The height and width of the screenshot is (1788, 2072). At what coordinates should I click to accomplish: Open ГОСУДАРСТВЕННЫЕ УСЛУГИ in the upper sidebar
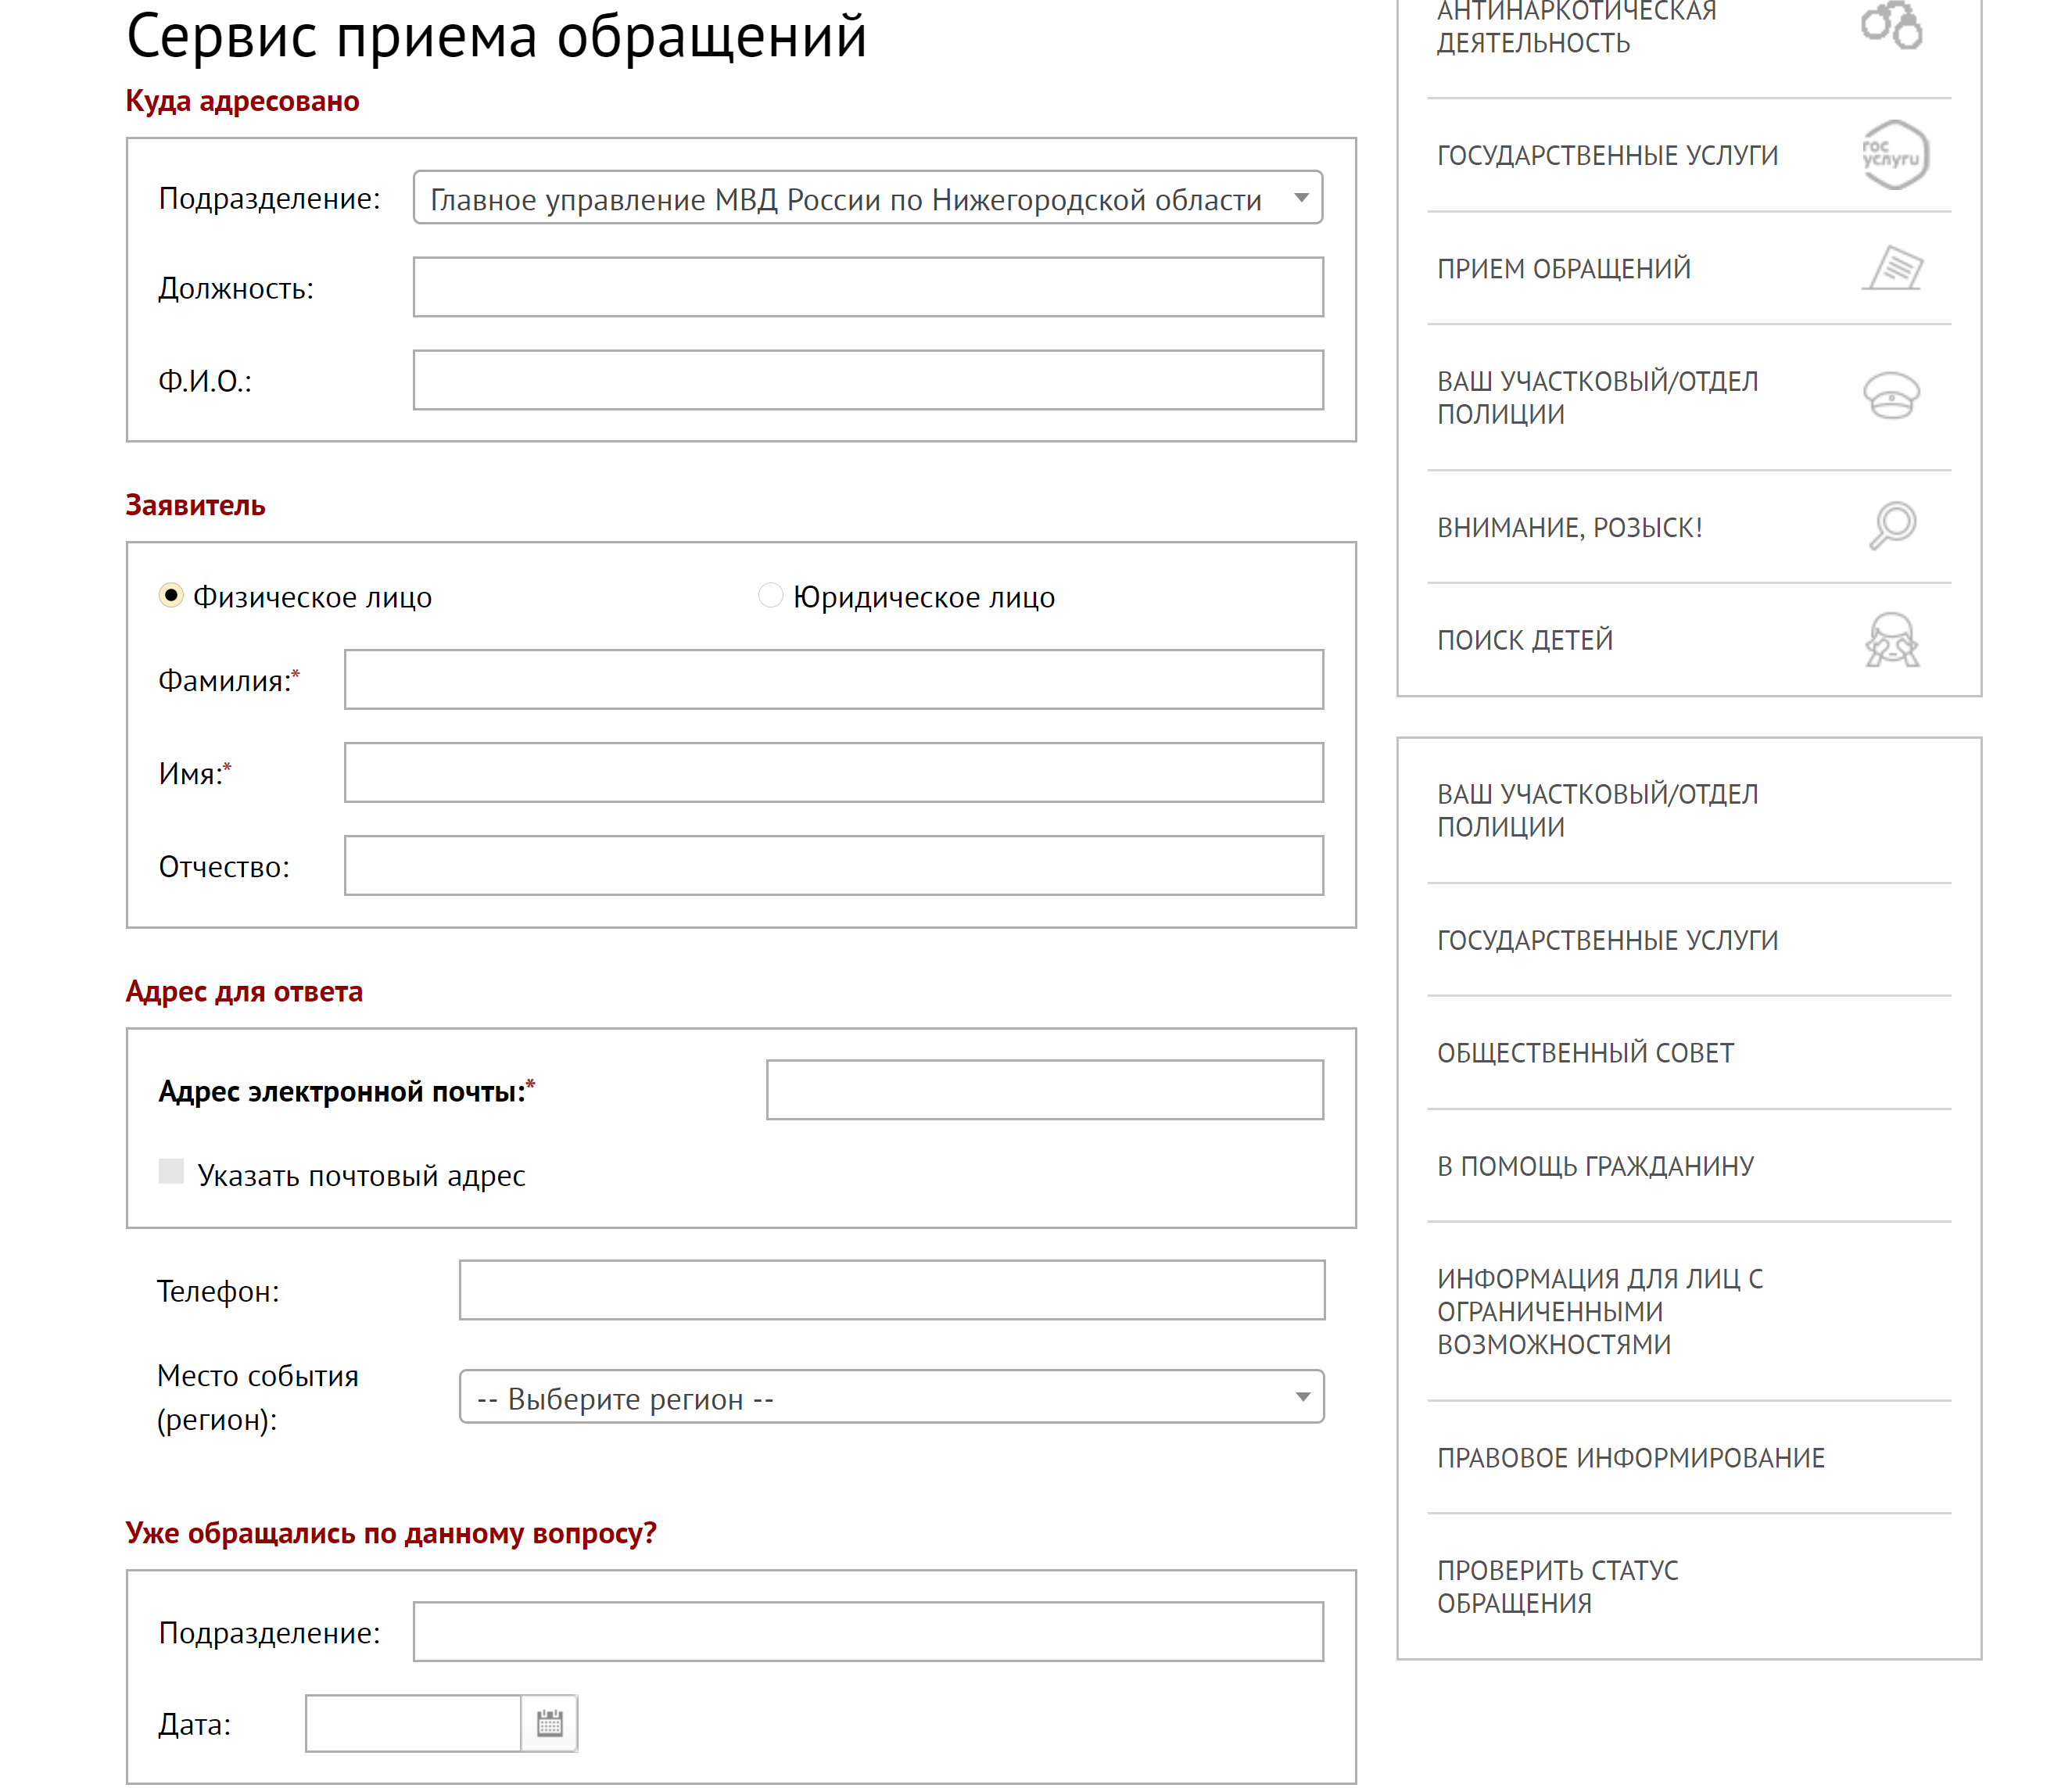point(1608,155)
